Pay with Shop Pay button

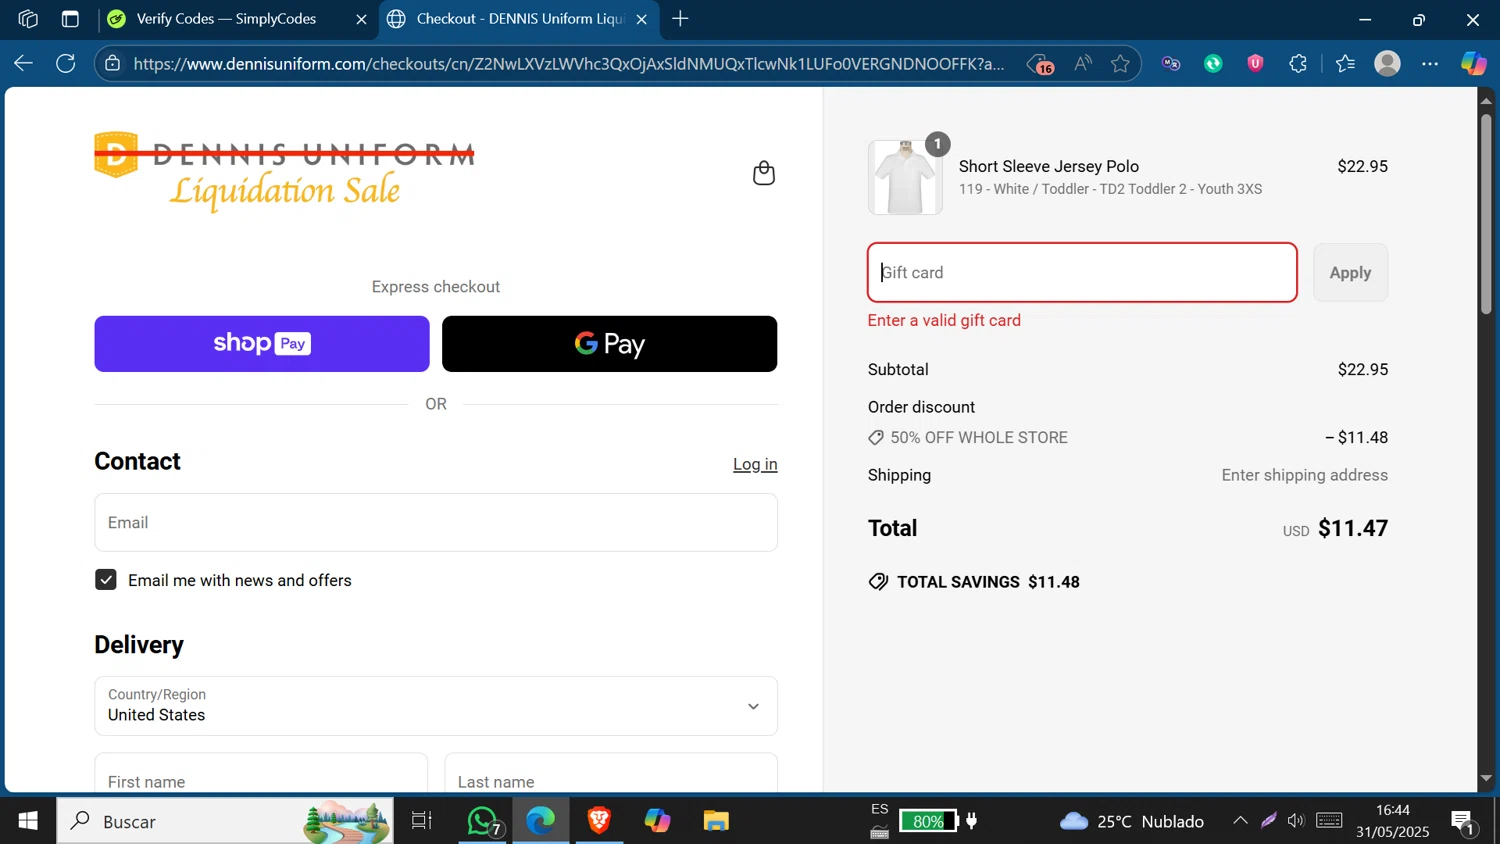click(262, 344)
